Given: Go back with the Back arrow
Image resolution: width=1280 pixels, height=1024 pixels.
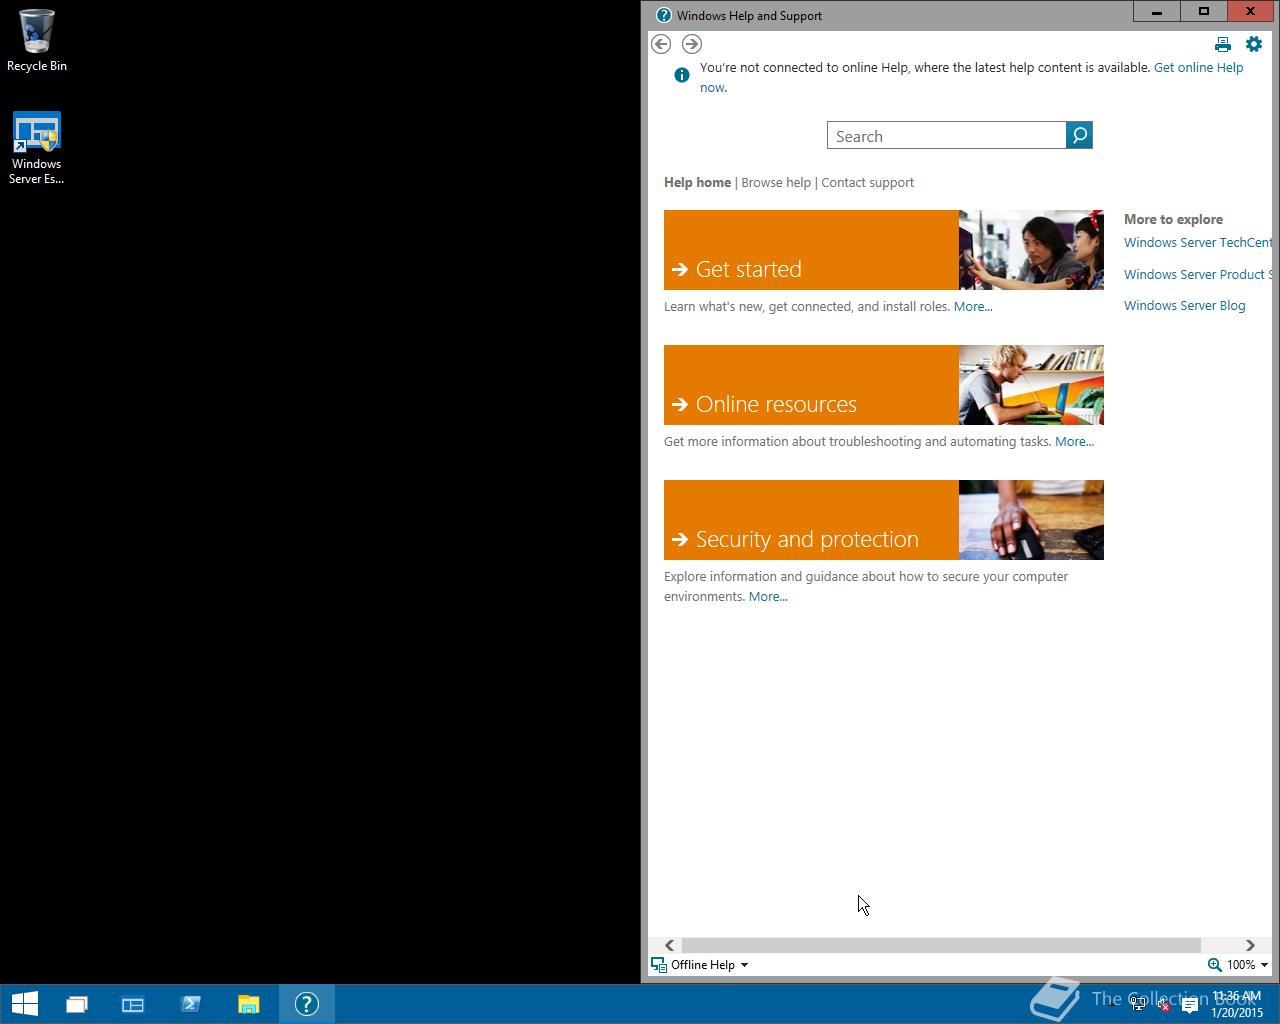Looking at the screenshot, I should coord(661,44).
